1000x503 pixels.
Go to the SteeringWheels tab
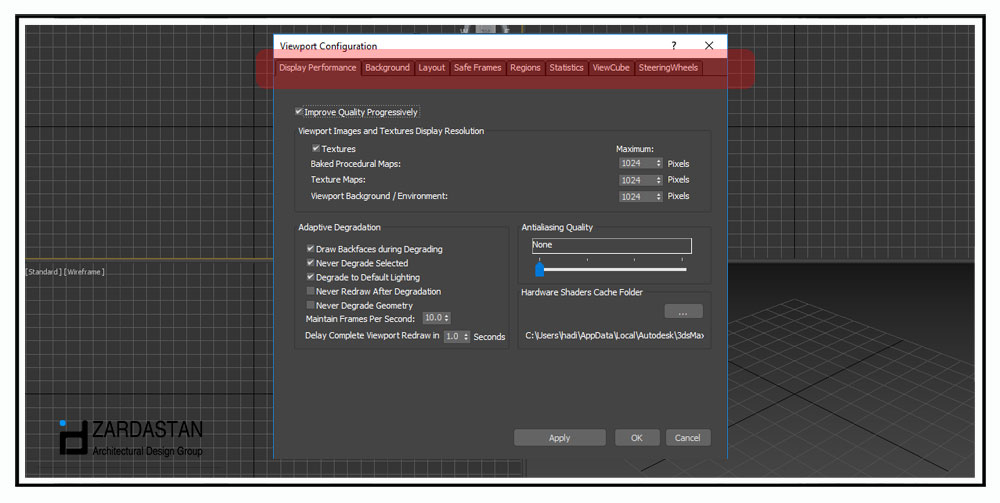pyautogui.click(x=668, y=68)
